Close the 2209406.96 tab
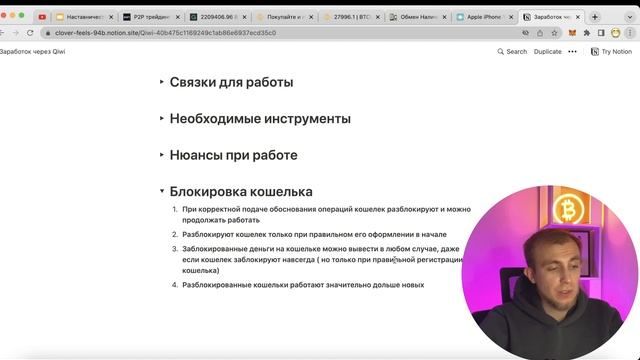This screenshot has height=360, width=640. coord(244,17)
